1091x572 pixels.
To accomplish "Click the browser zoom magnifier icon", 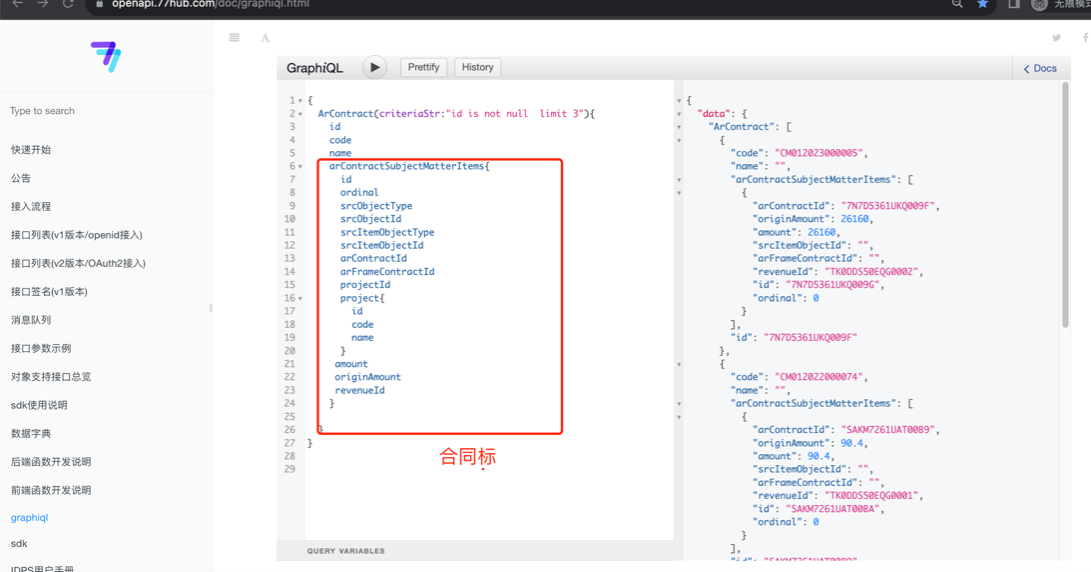I will pyautogui.click(x=957, y=4).
